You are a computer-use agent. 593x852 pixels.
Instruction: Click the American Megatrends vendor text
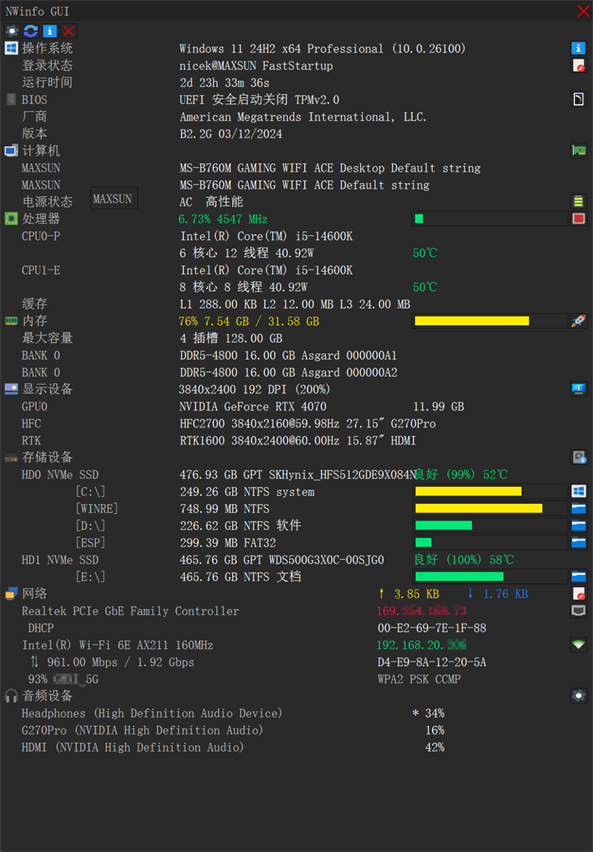(303, 117)
